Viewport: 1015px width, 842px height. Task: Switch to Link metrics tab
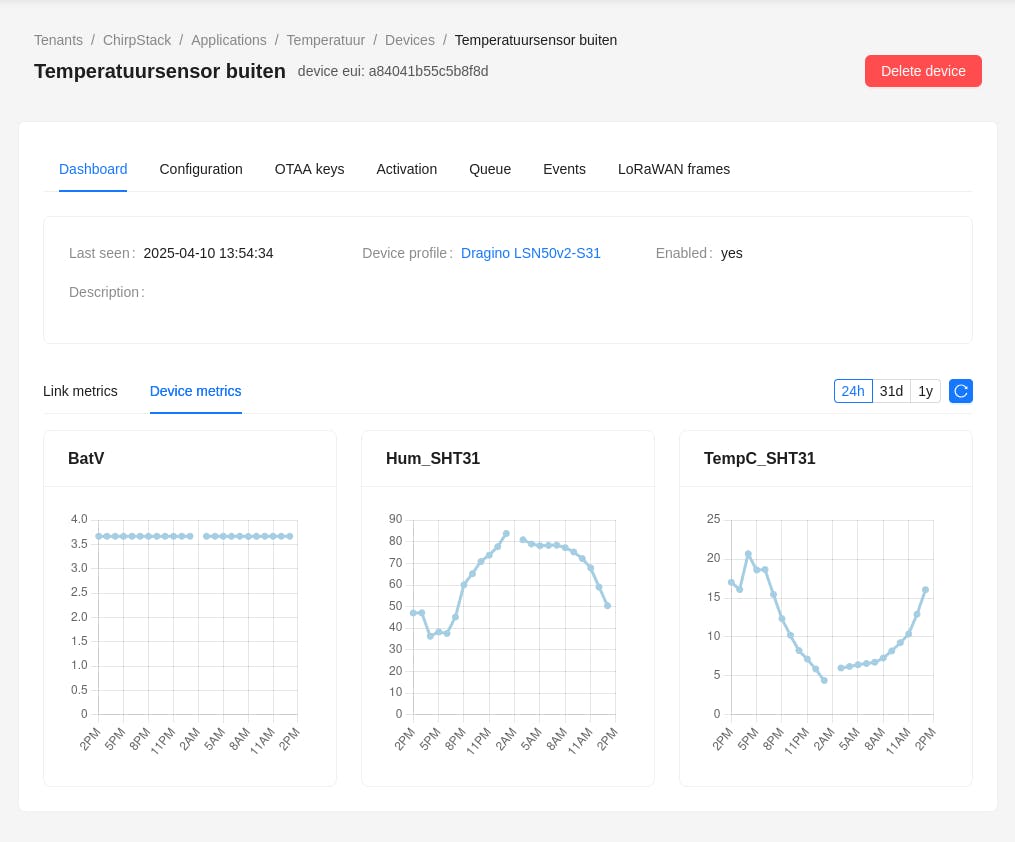pyautogui.click(x=80, y=391)
